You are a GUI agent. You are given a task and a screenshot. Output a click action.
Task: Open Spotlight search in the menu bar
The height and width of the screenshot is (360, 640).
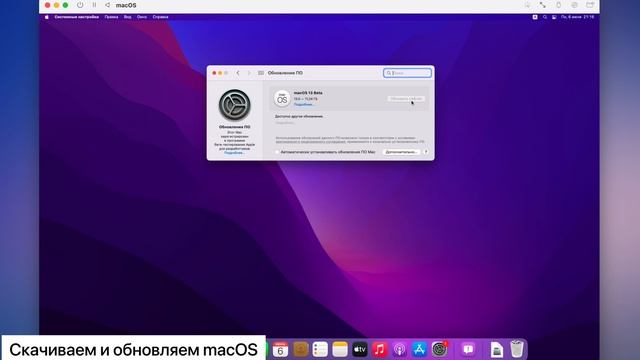point(545,17)
